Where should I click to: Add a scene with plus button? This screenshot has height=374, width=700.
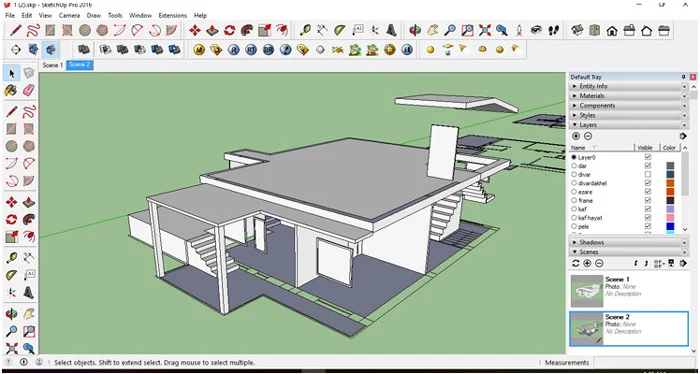click(x=588, y=263)
